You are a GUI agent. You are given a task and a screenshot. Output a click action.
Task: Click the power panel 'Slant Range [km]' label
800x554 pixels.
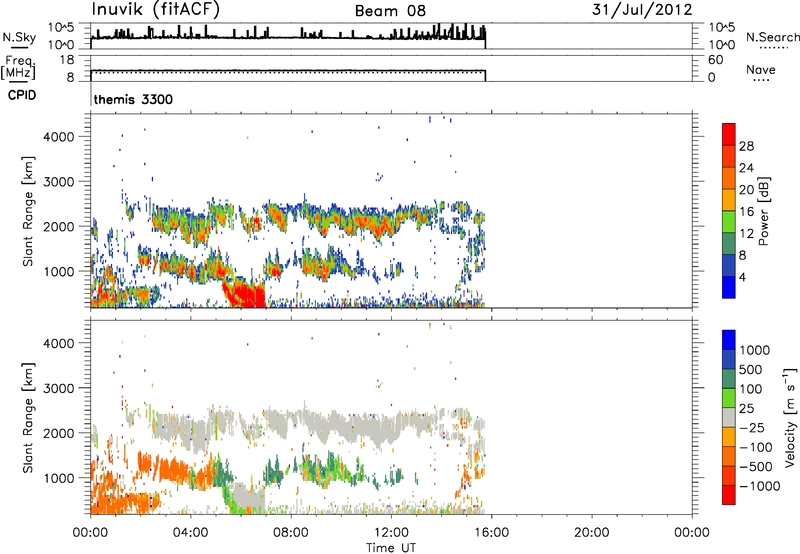28,211
